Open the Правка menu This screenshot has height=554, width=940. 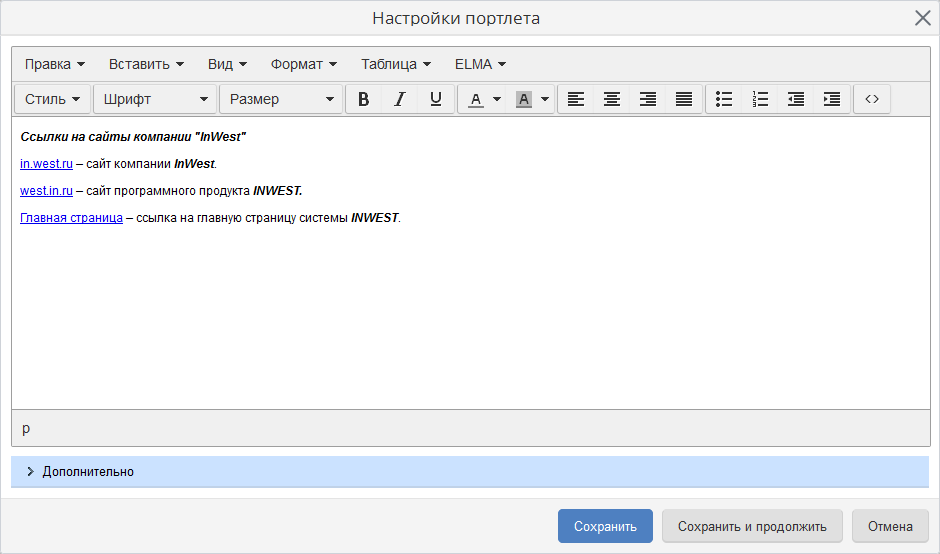(55, 64)
